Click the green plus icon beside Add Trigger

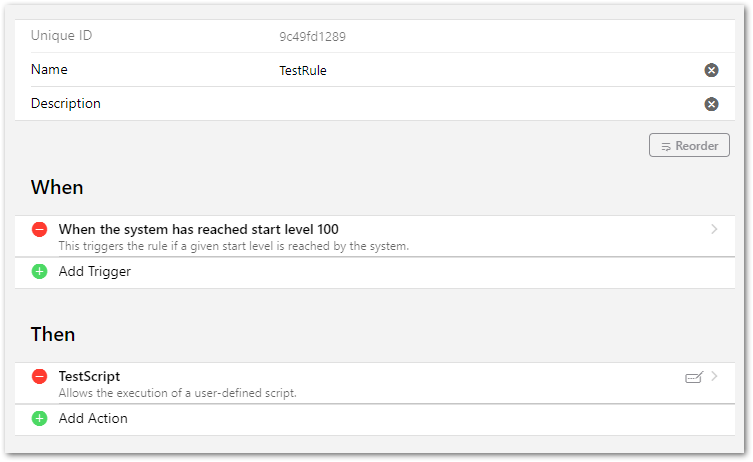[x=40, y=271]
